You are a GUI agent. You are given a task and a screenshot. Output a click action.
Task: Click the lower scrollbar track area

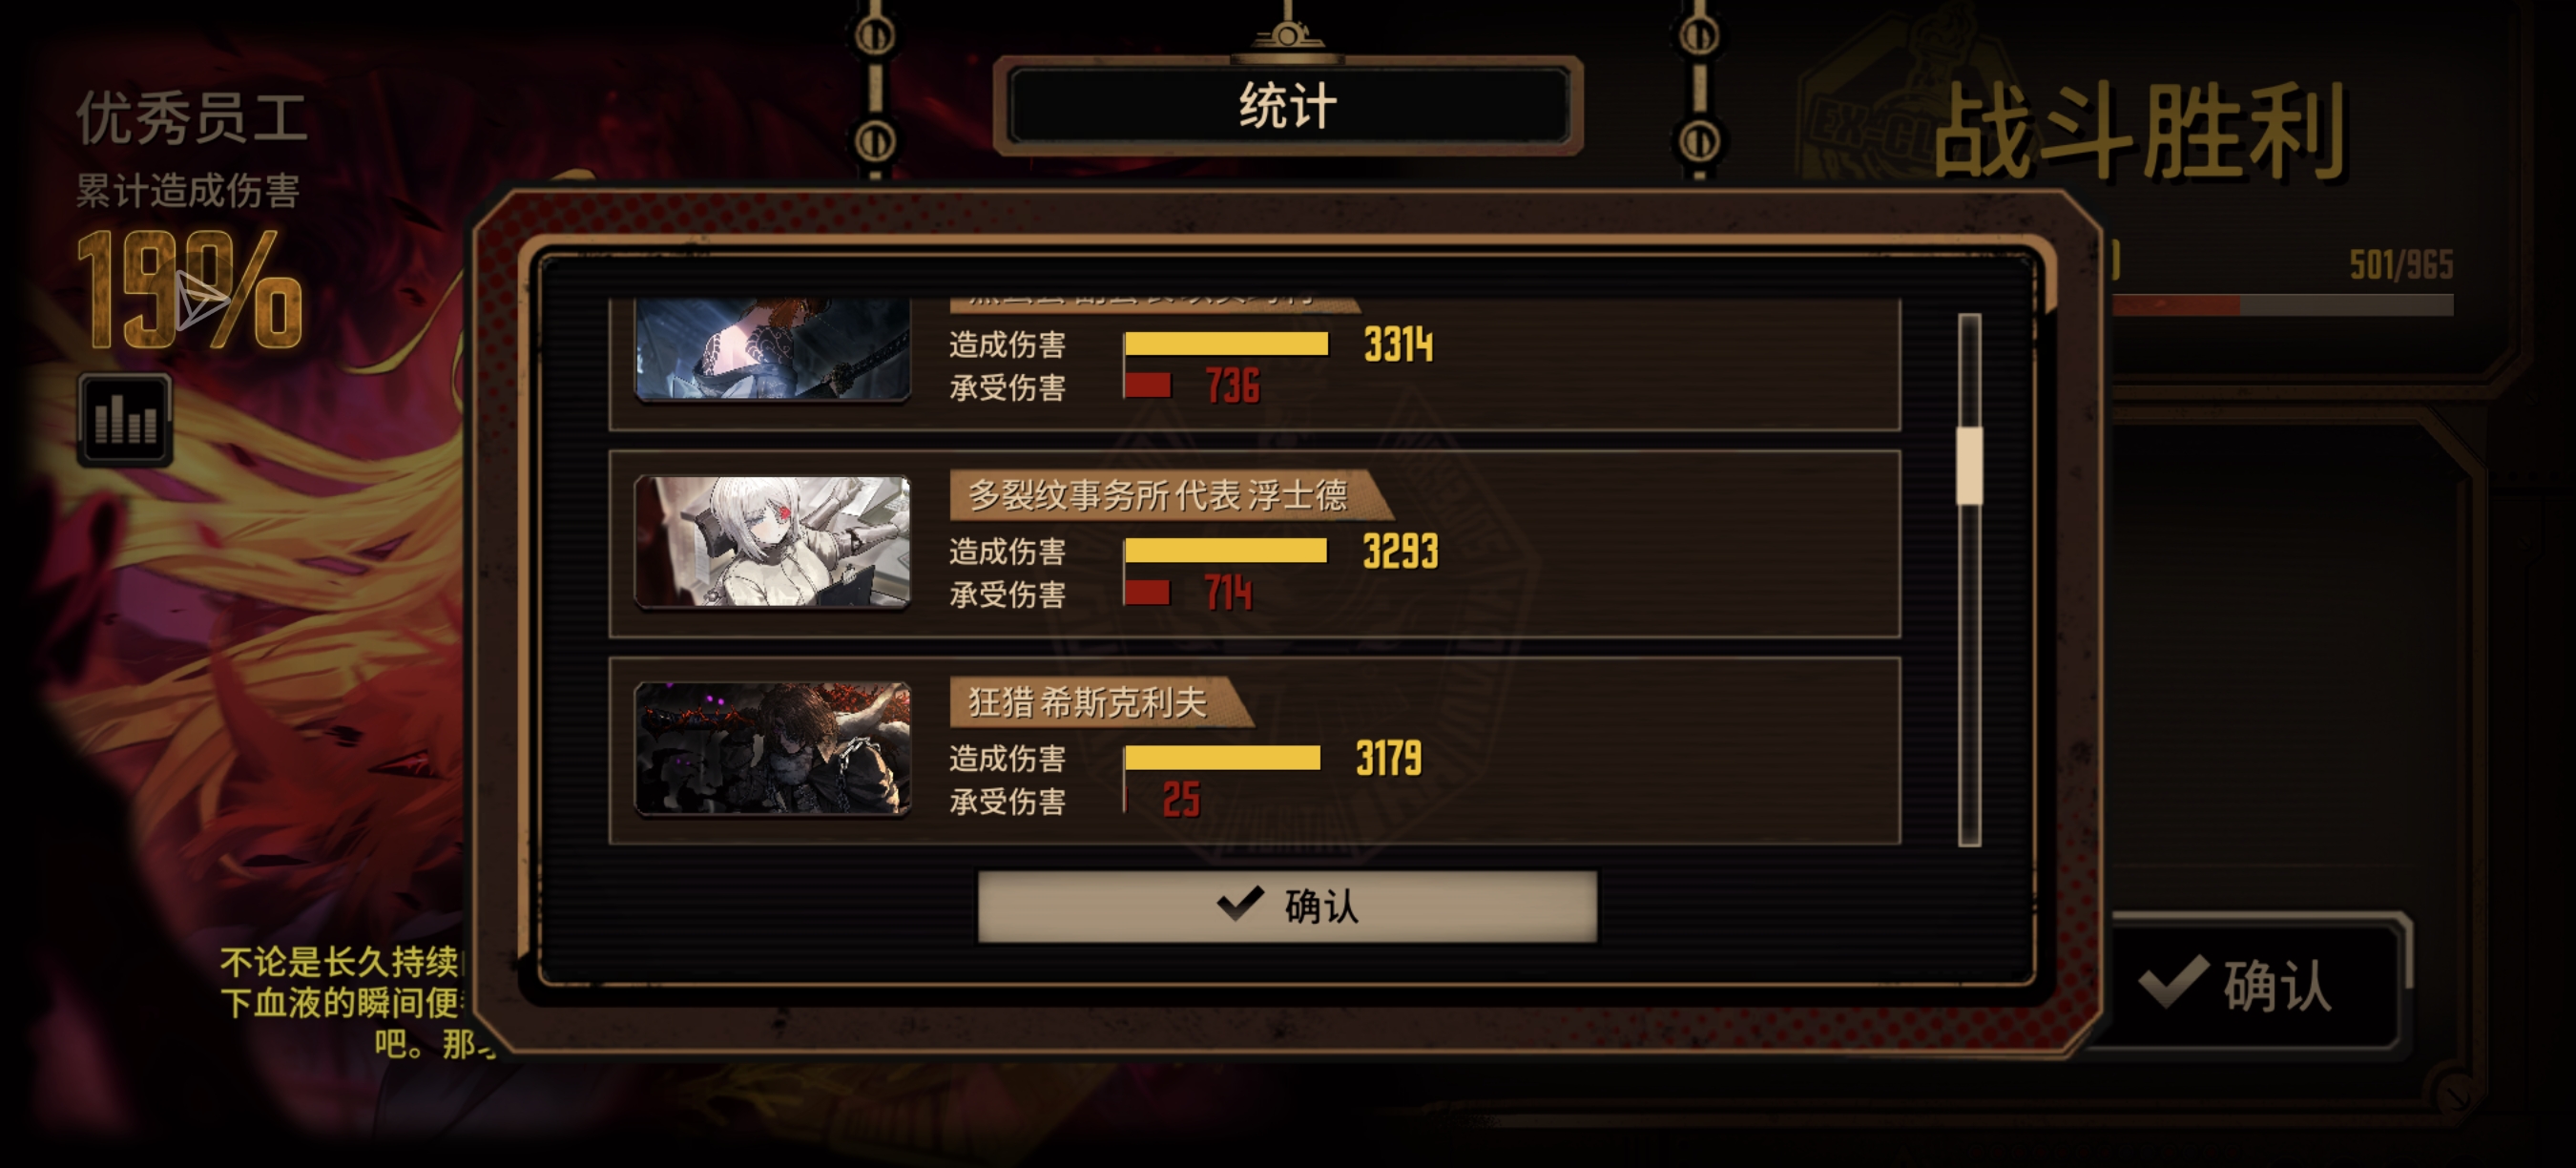tap(1969, 675)
